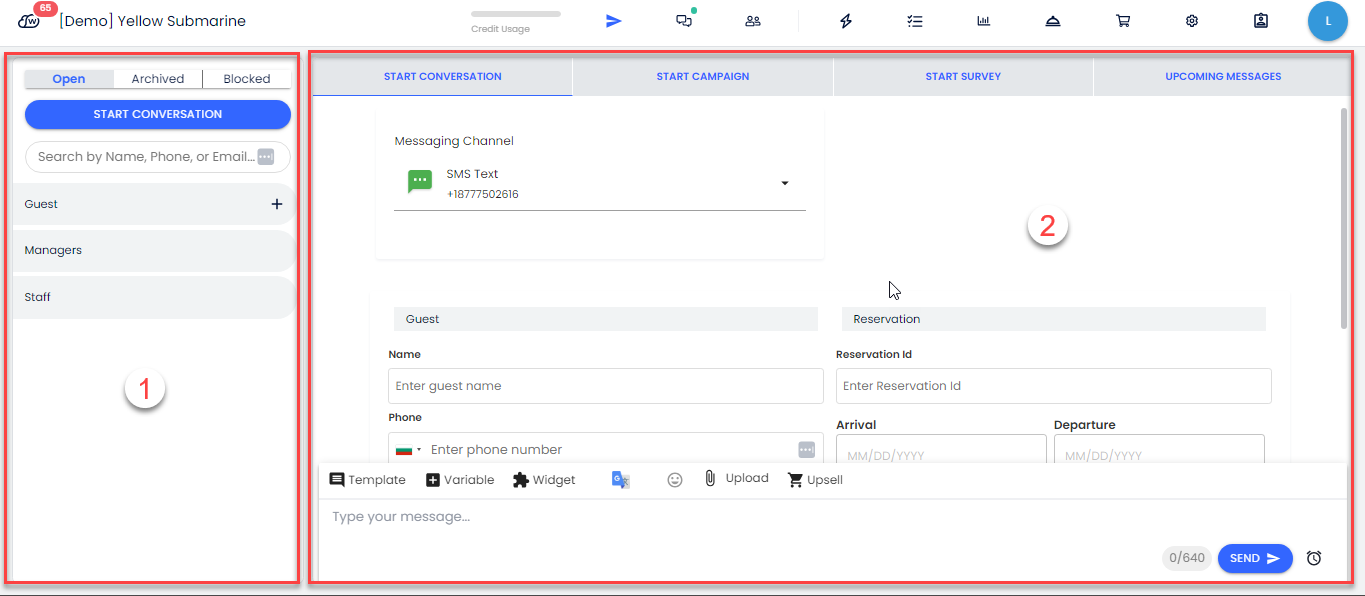
Task: Click the alarm clock schedule icon
Action: point(1314,558)
